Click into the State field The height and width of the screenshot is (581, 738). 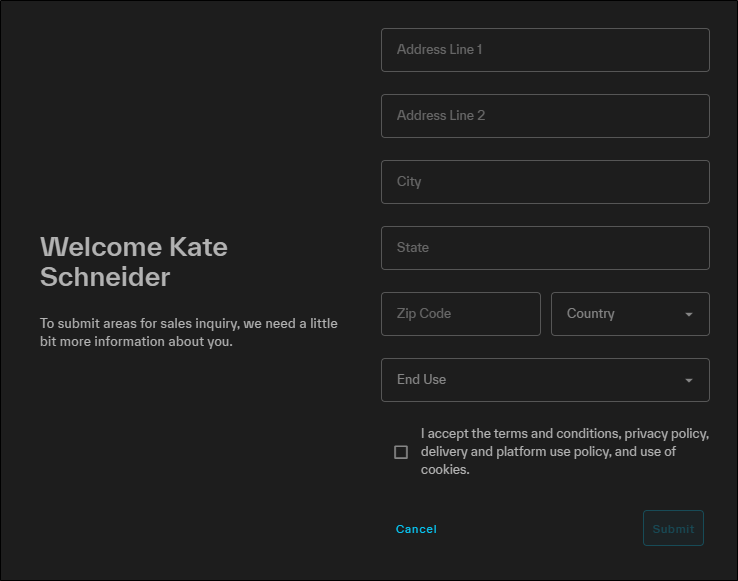pyautogui.click(x=545, y=248)
